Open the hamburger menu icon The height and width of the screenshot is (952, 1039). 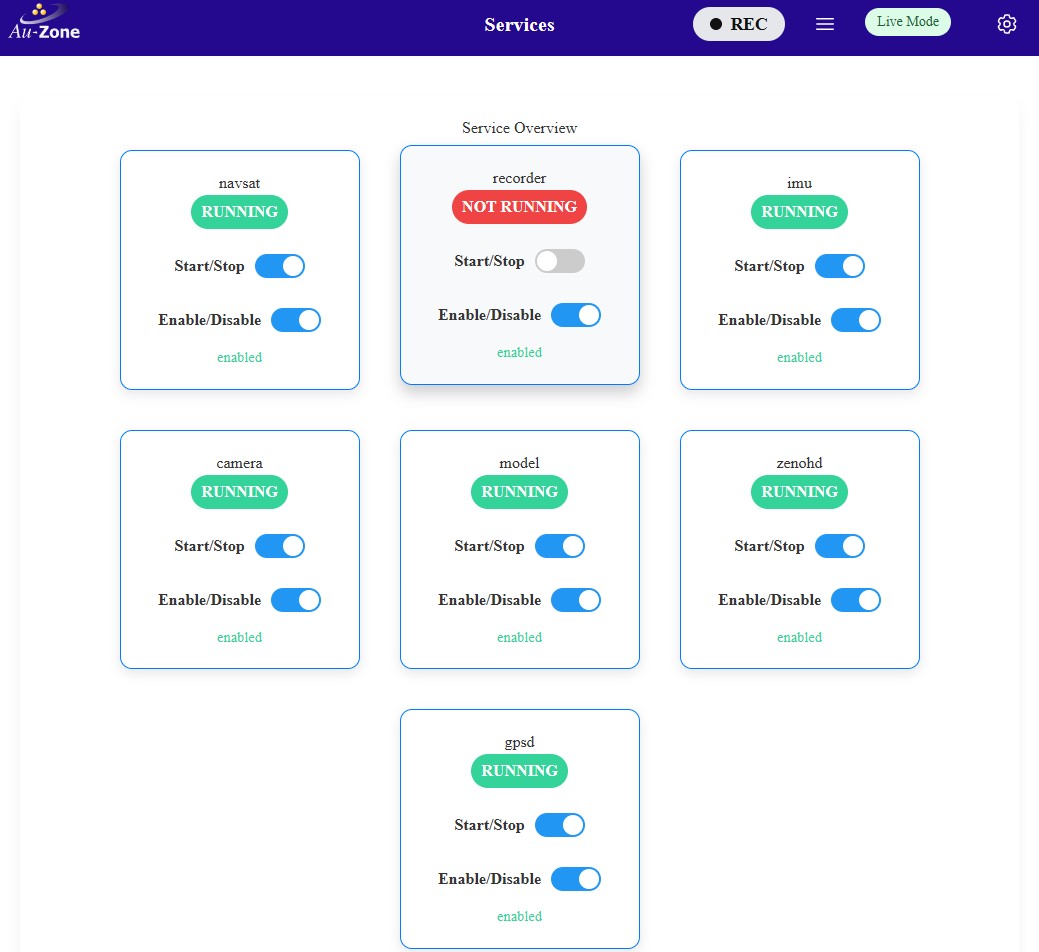tap(824, 25)
